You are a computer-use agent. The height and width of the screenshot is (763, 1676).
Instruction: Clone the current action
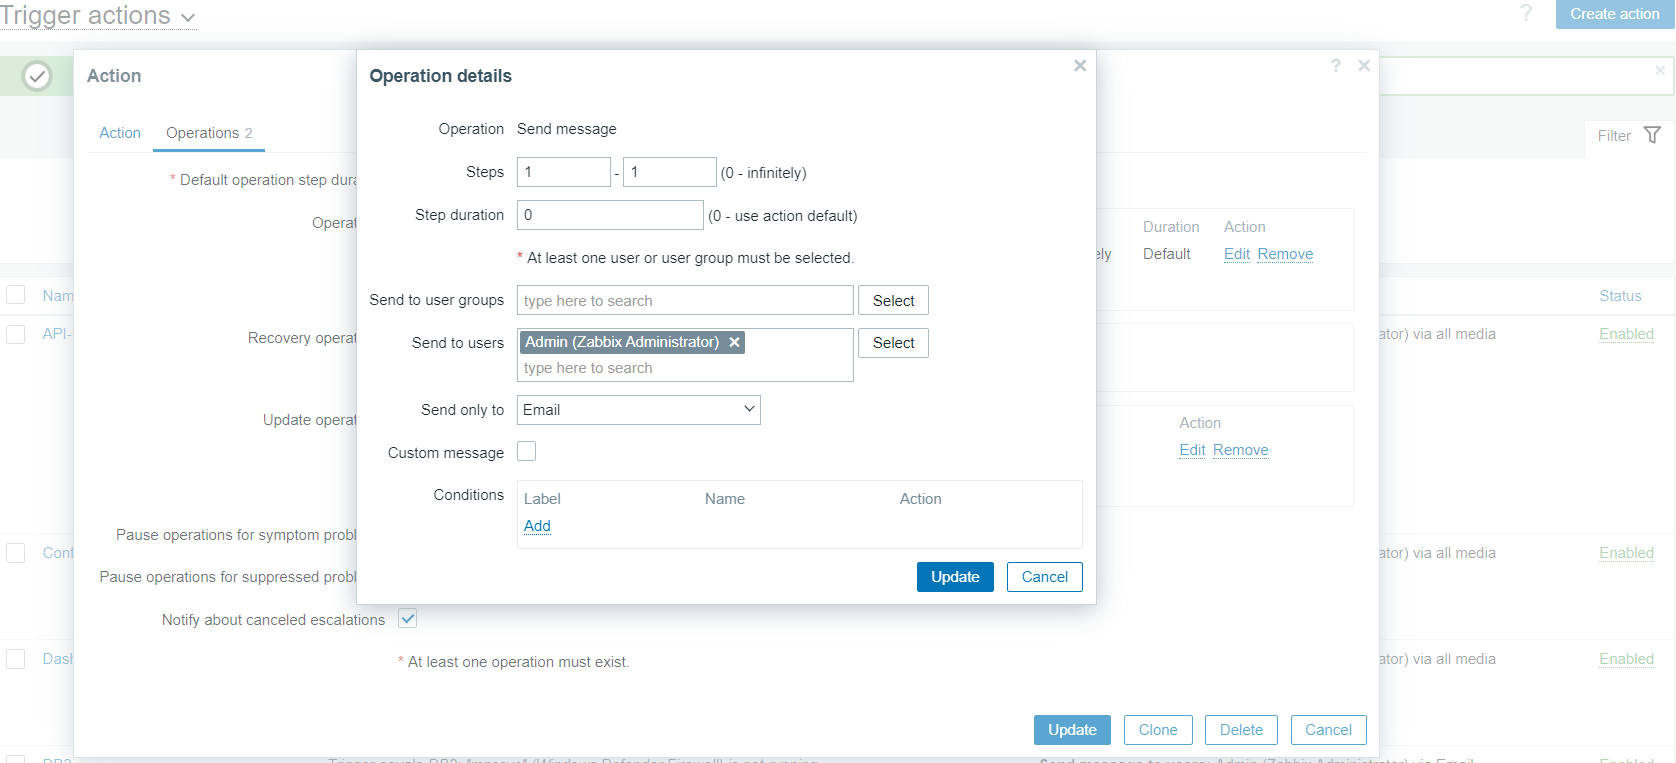click(x=1157, y=730)
